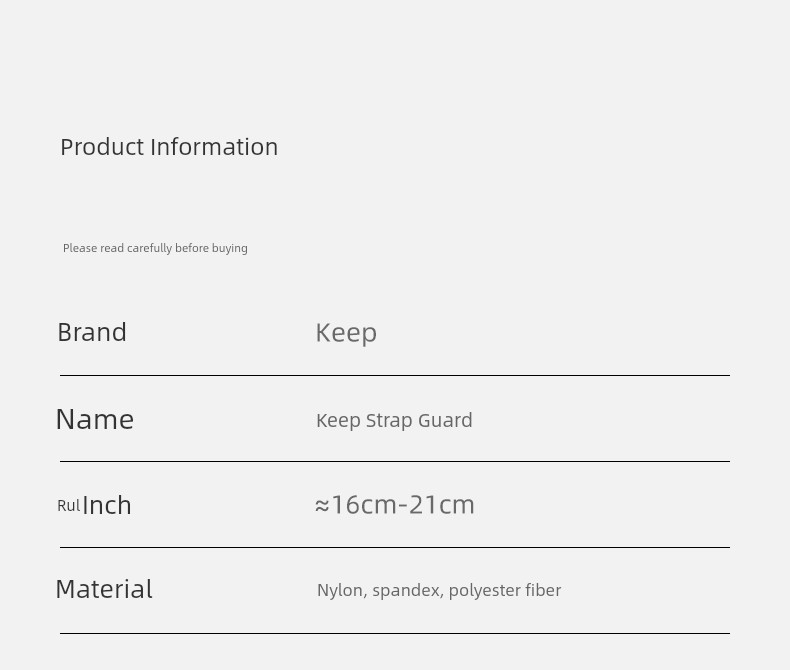Image resolution: width=790 pixels, height=670 pixels.
Task: Click the divider line below Name
Action: (394, 461)
